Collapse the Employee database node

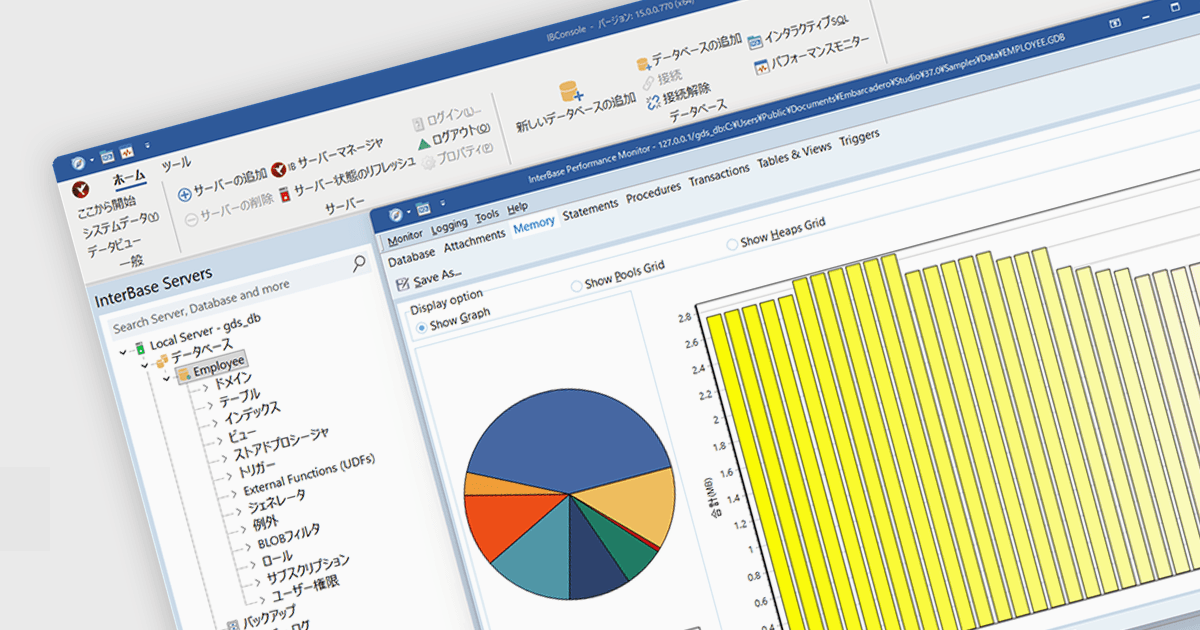point(167,379)
